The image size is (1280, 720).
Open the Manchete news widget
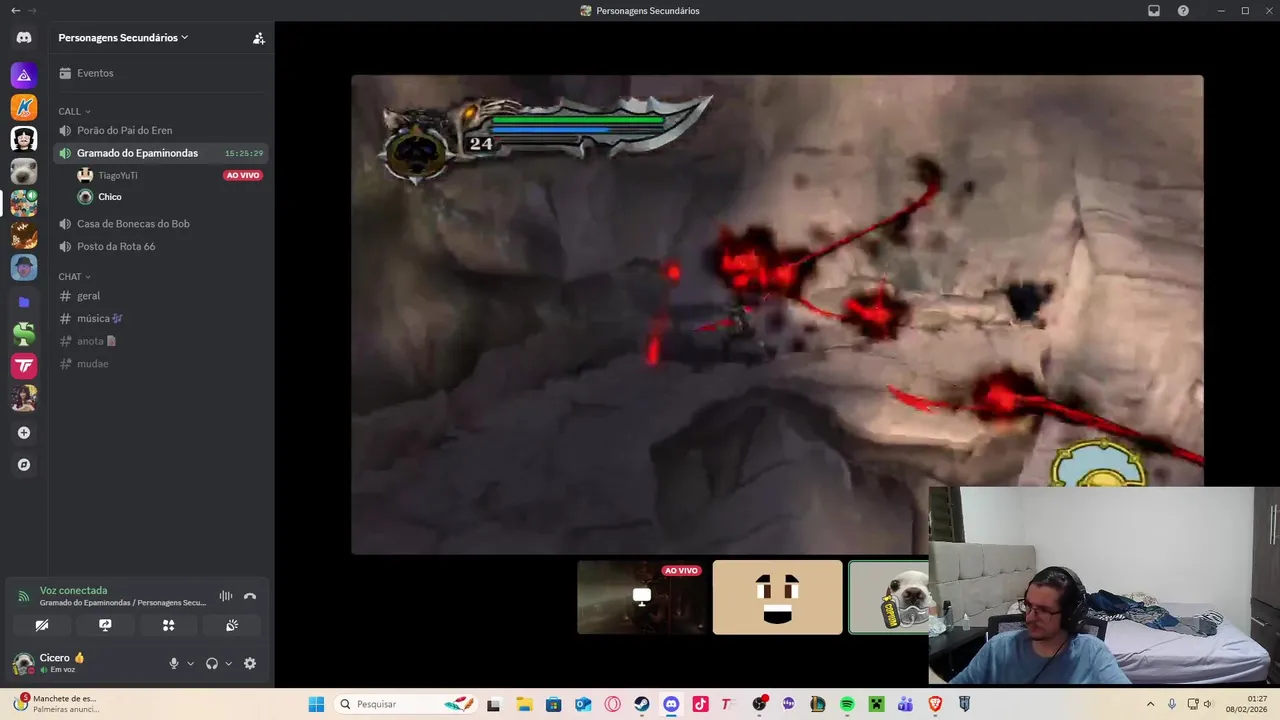point(58,704)
